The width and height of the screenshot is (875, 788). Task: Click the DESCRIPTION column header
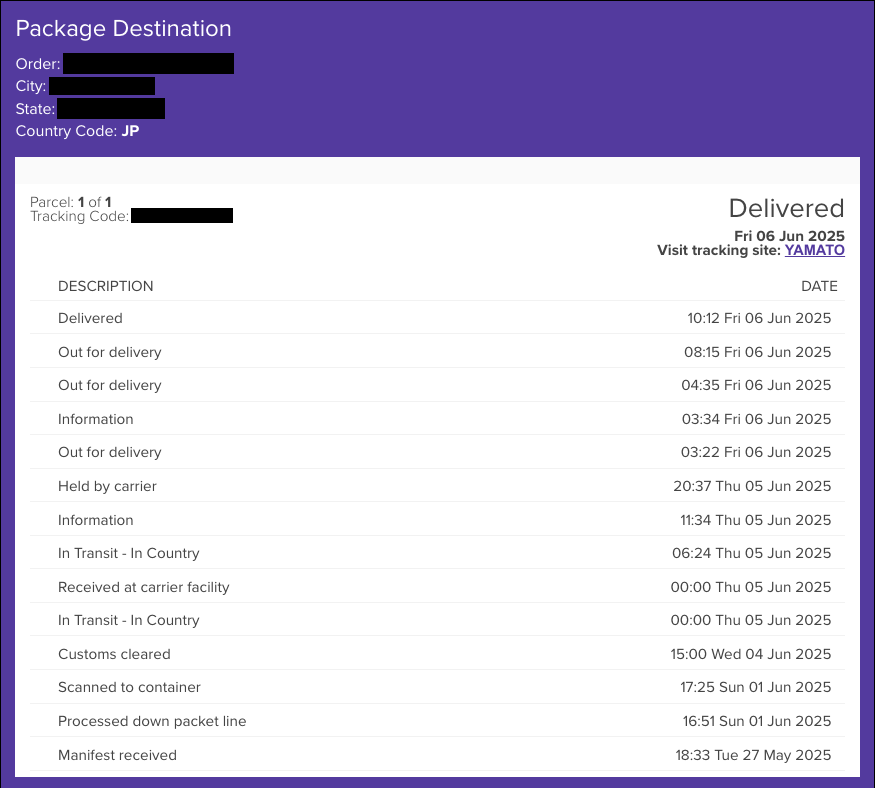105,286
